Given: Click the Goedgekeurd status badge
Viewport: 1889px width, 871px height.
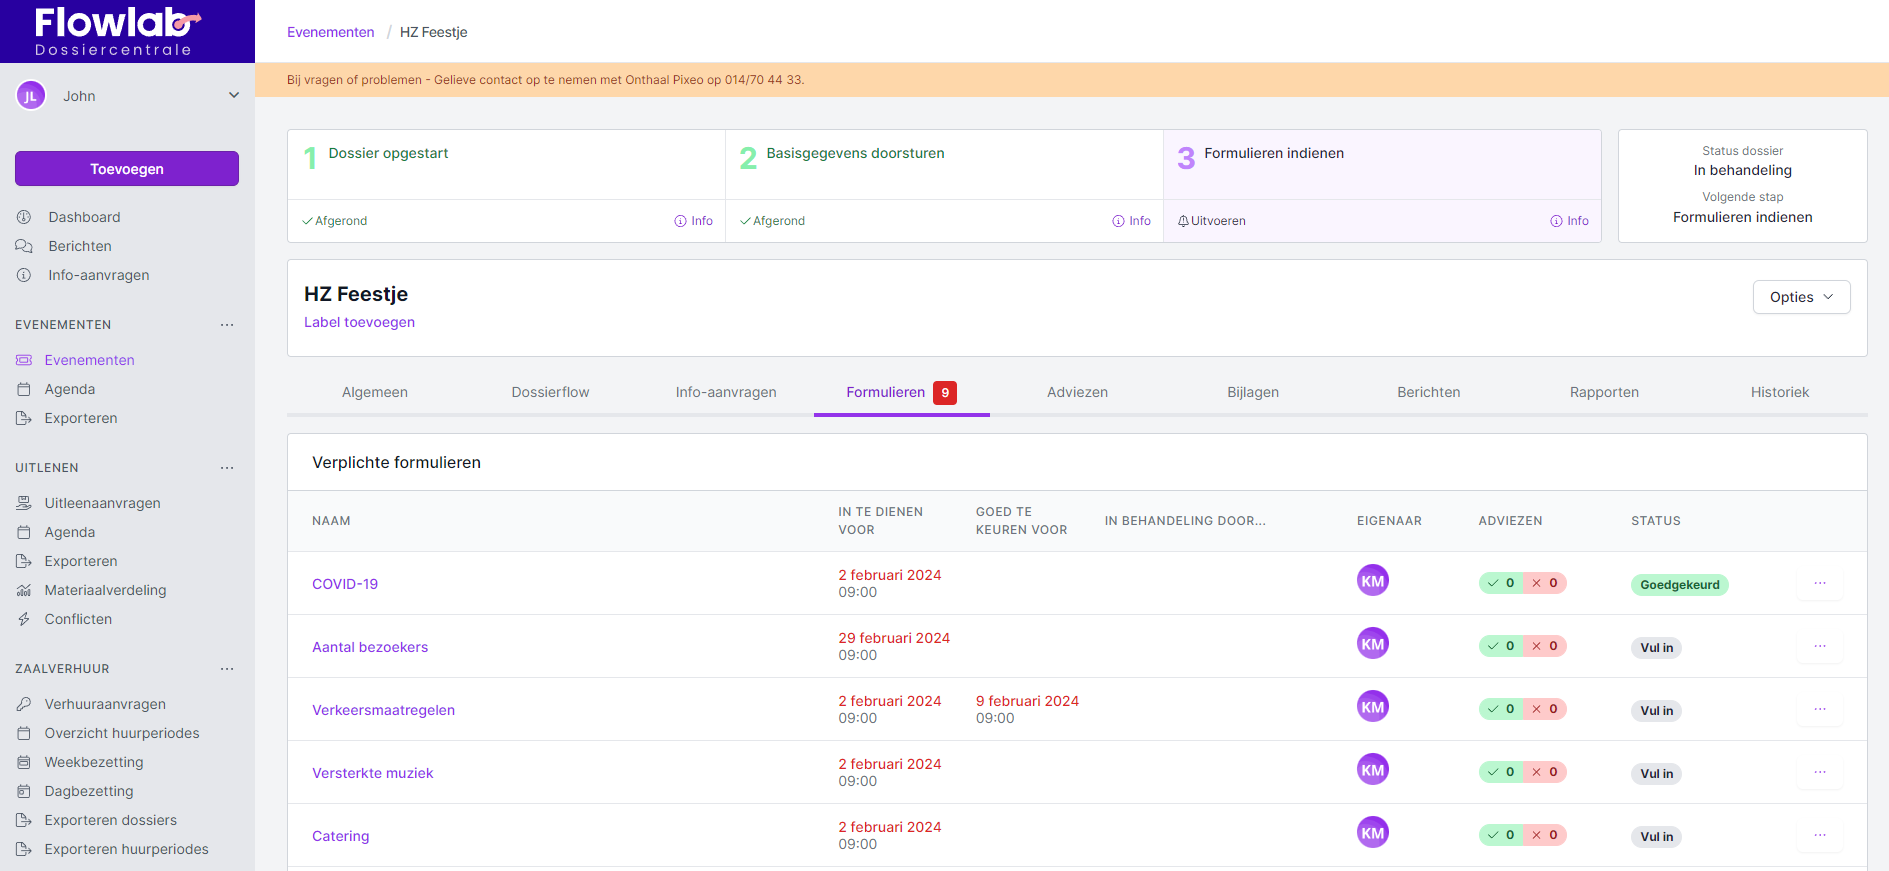Looking at the screenshot, I should pos(1679,585).
